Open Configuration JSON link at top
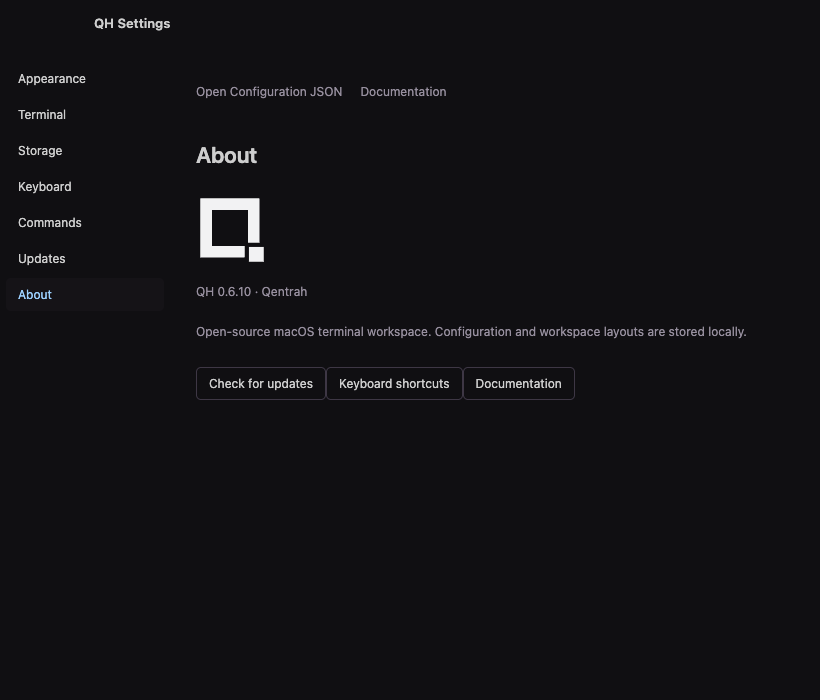 pos(269,92)
